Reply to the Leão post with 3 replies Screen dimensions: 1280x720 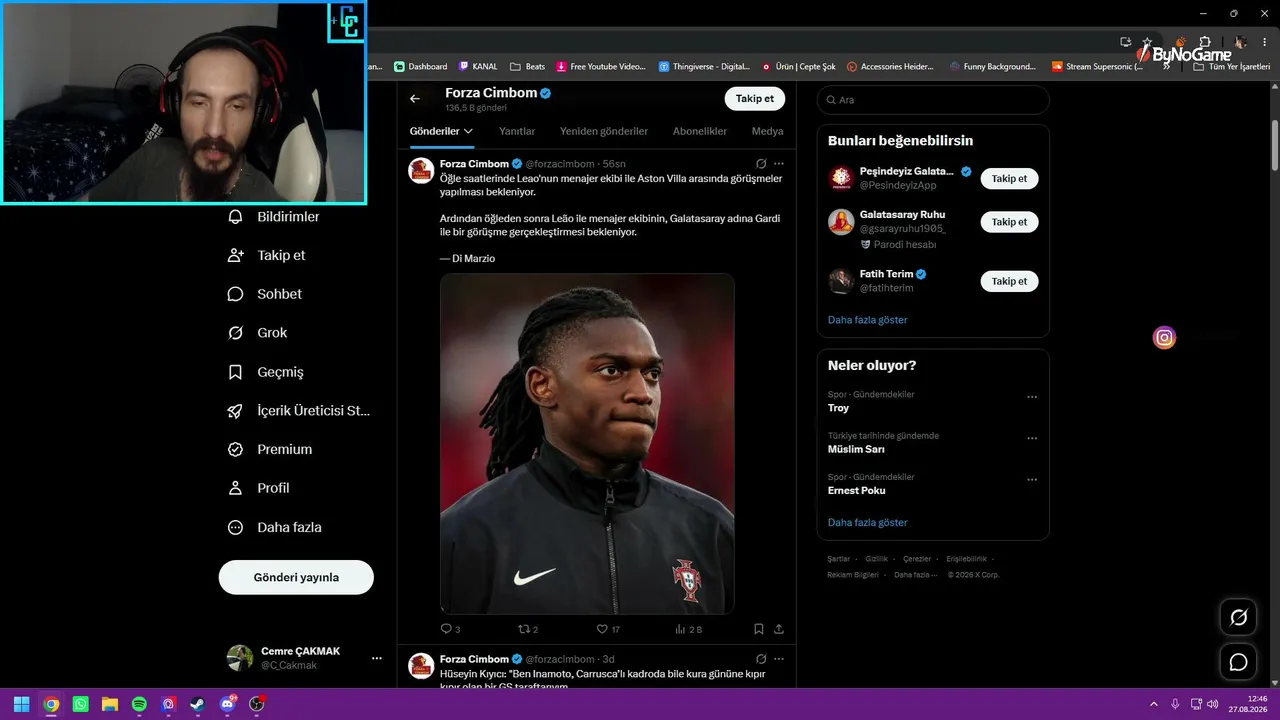[x=450, y=629]
